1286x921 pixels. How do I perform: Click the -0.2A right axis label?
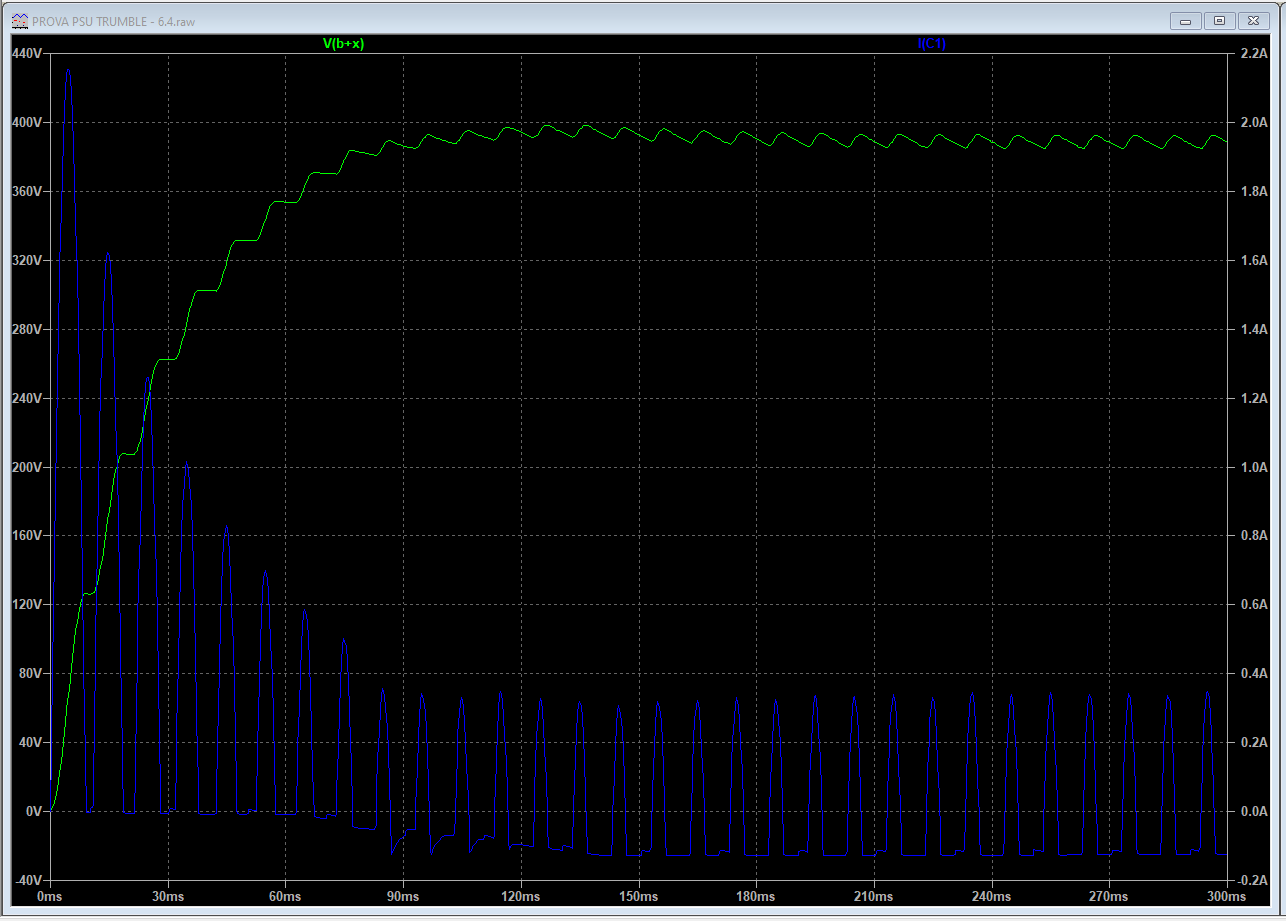1251,880
